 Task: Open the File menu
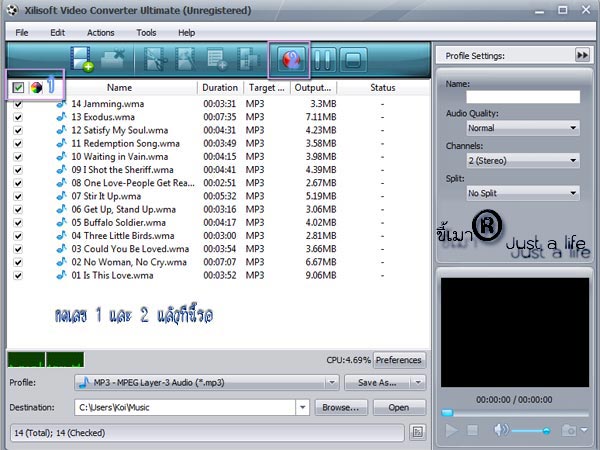point(22,33)
